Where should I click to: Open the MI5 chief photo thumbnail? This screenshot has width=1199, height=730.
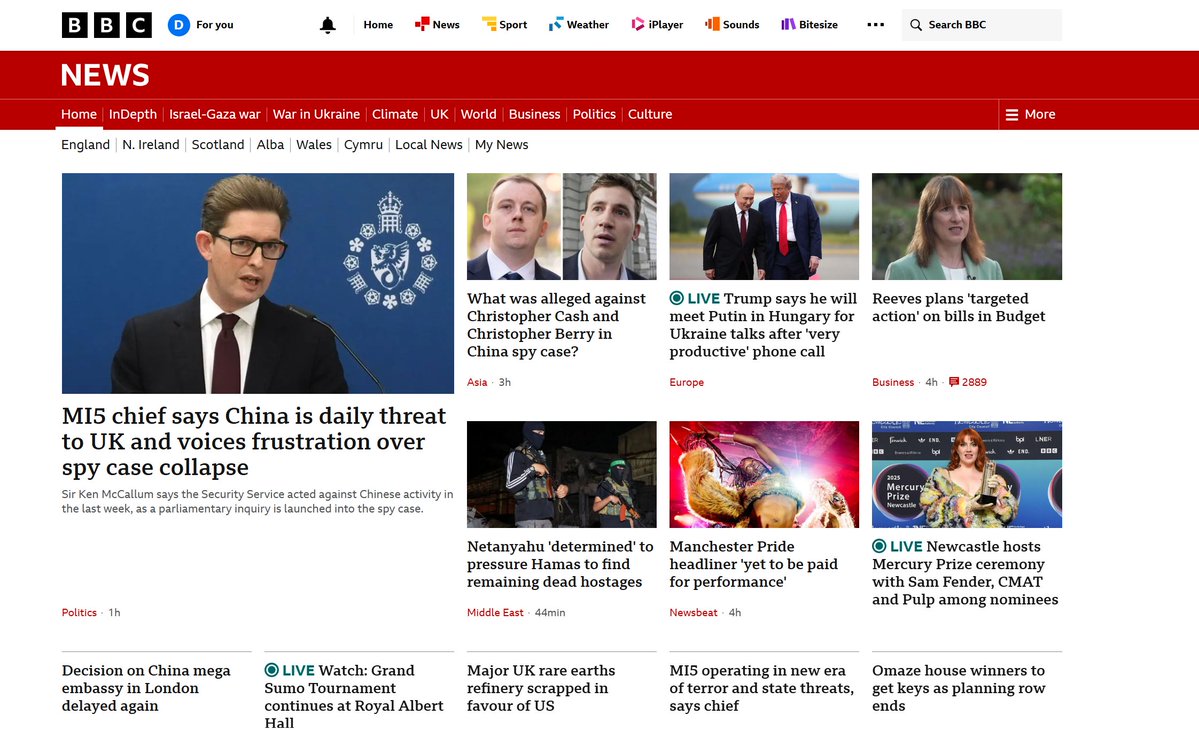pyautogui.click(x=258, y=283)
